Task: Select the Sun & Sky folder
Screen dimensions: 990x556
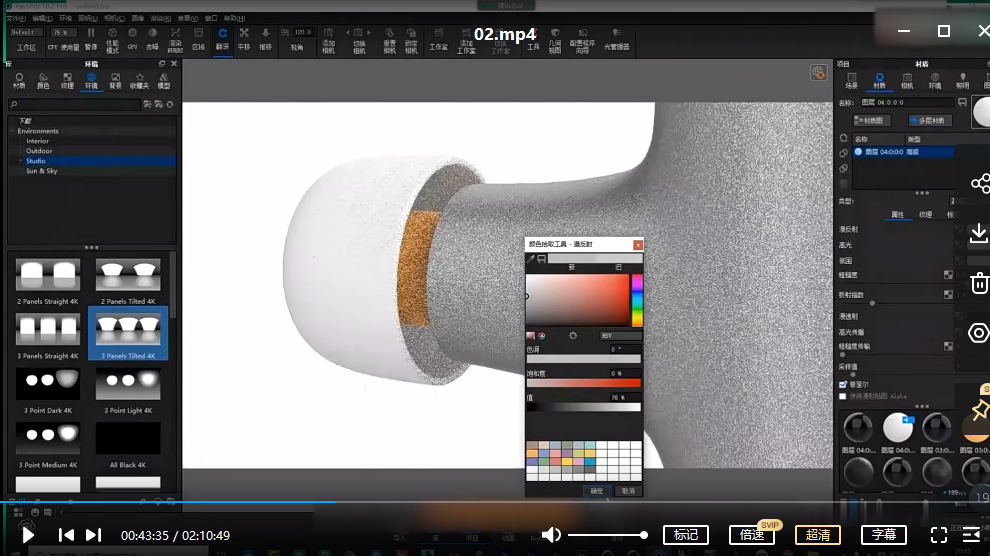Action: [42, 171]
